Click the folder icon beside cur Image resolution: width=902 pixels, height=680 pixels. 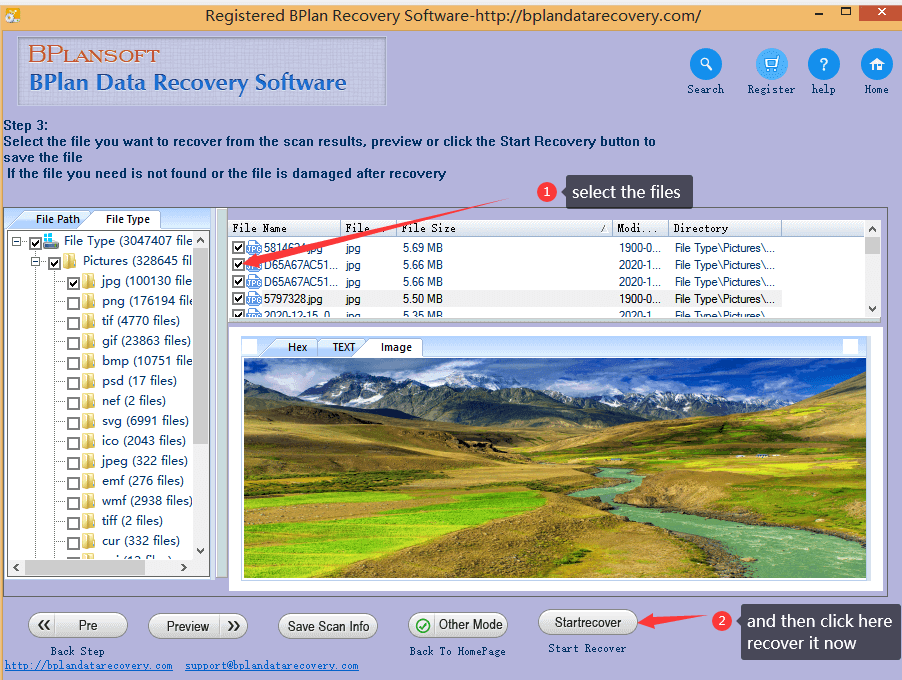click(x=89, y=541)
